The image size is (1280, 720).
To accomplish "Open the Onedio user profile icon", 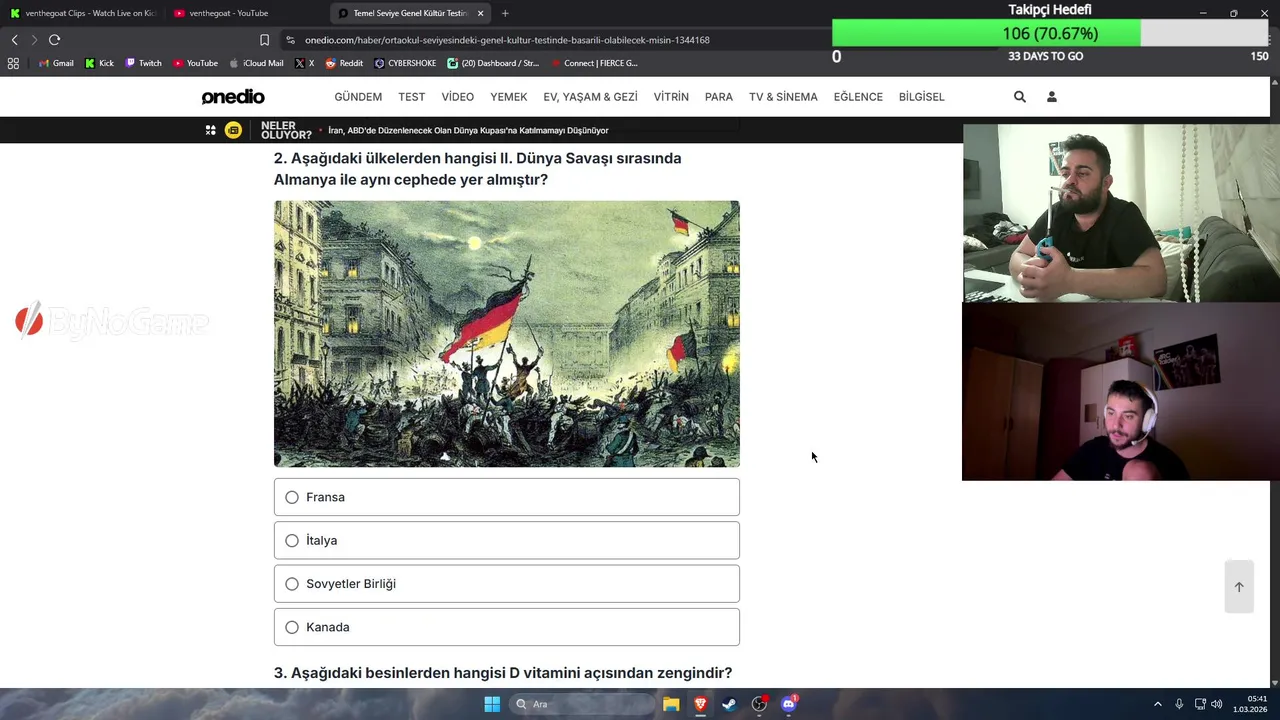I will 1052,97.
